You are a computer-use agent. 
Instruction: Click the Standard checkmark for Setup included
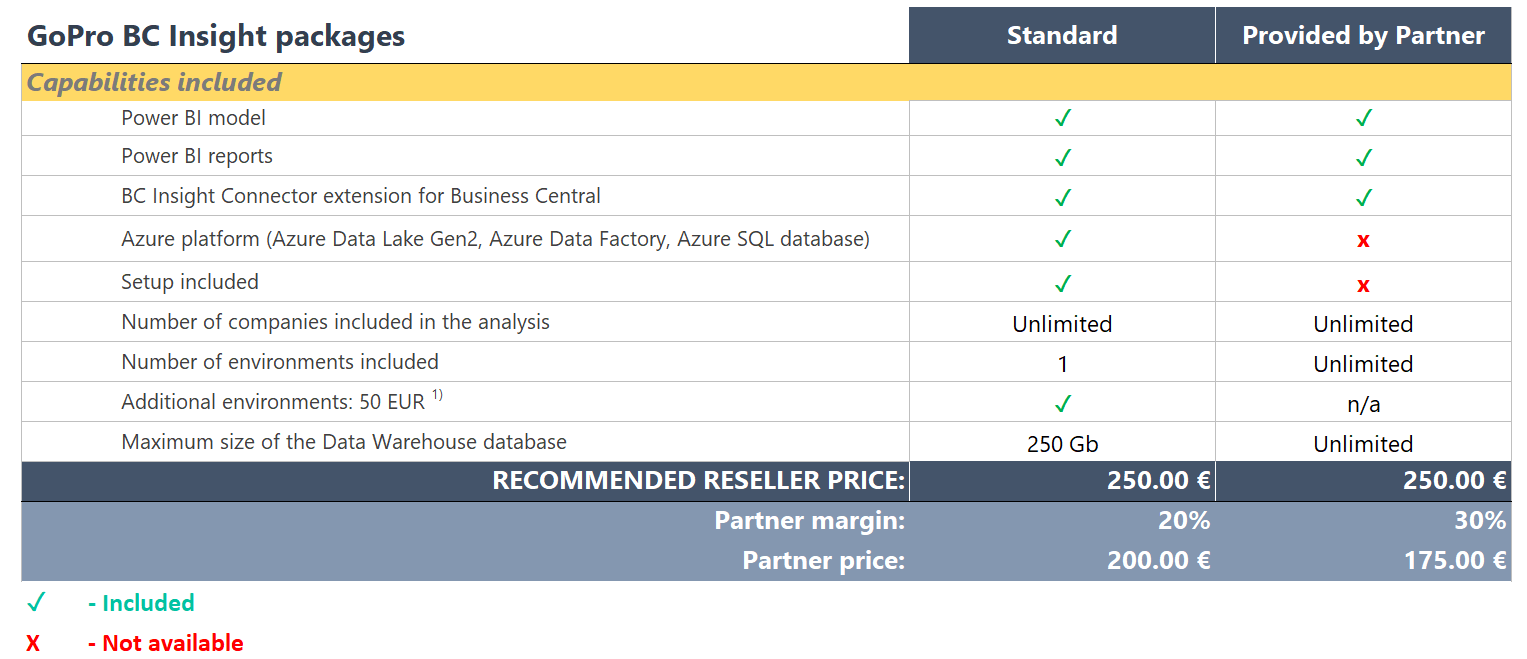pyautogui.click(x=1062, y=283)
